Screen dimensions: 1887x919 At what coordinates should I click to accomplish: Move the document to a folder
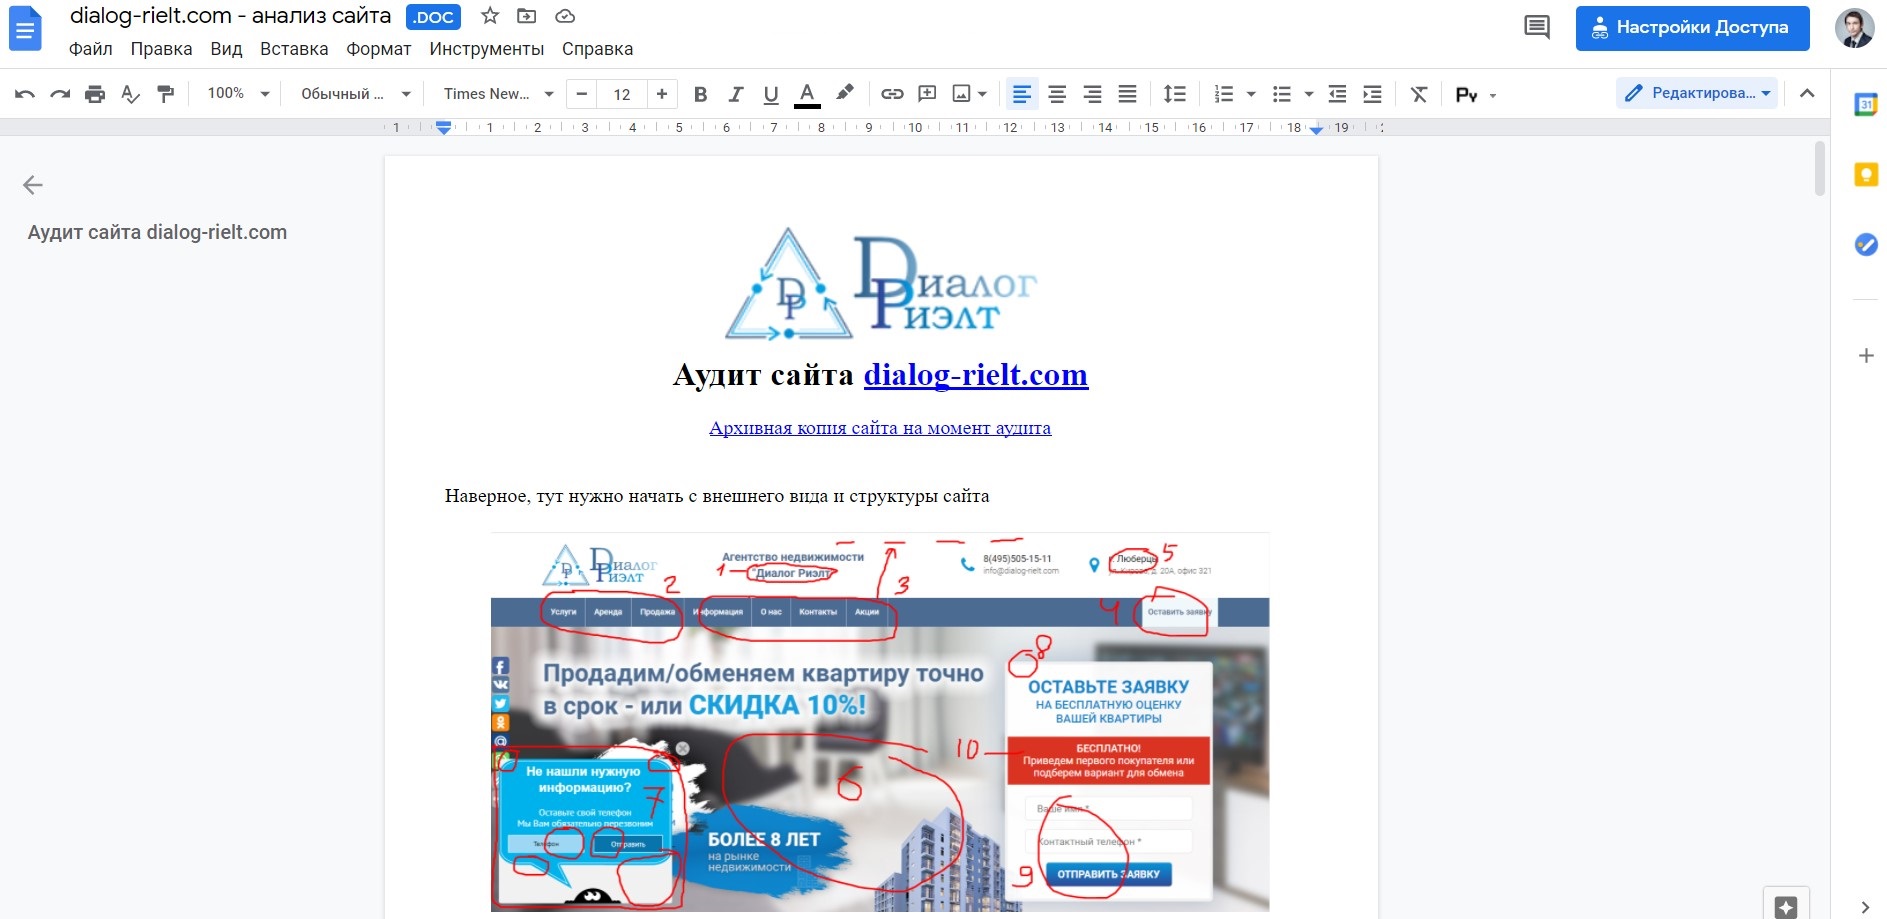(527, 16)
